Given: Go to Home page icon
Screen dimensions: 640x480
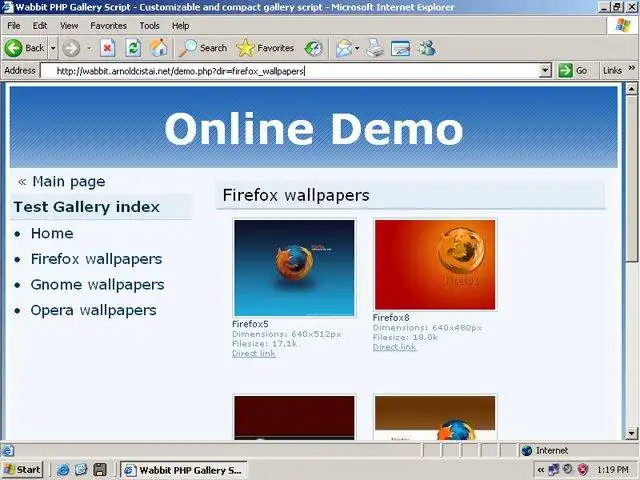Looking at the screenshot, I should 158,48.
